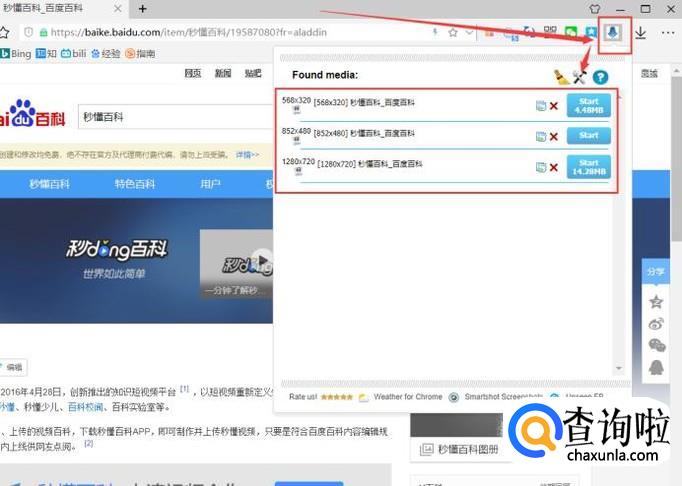682x486 pixels.
Task: Play the 秒懂百科 intro video thumbnail
Action: pyautogui.click(x=236, y=264)
